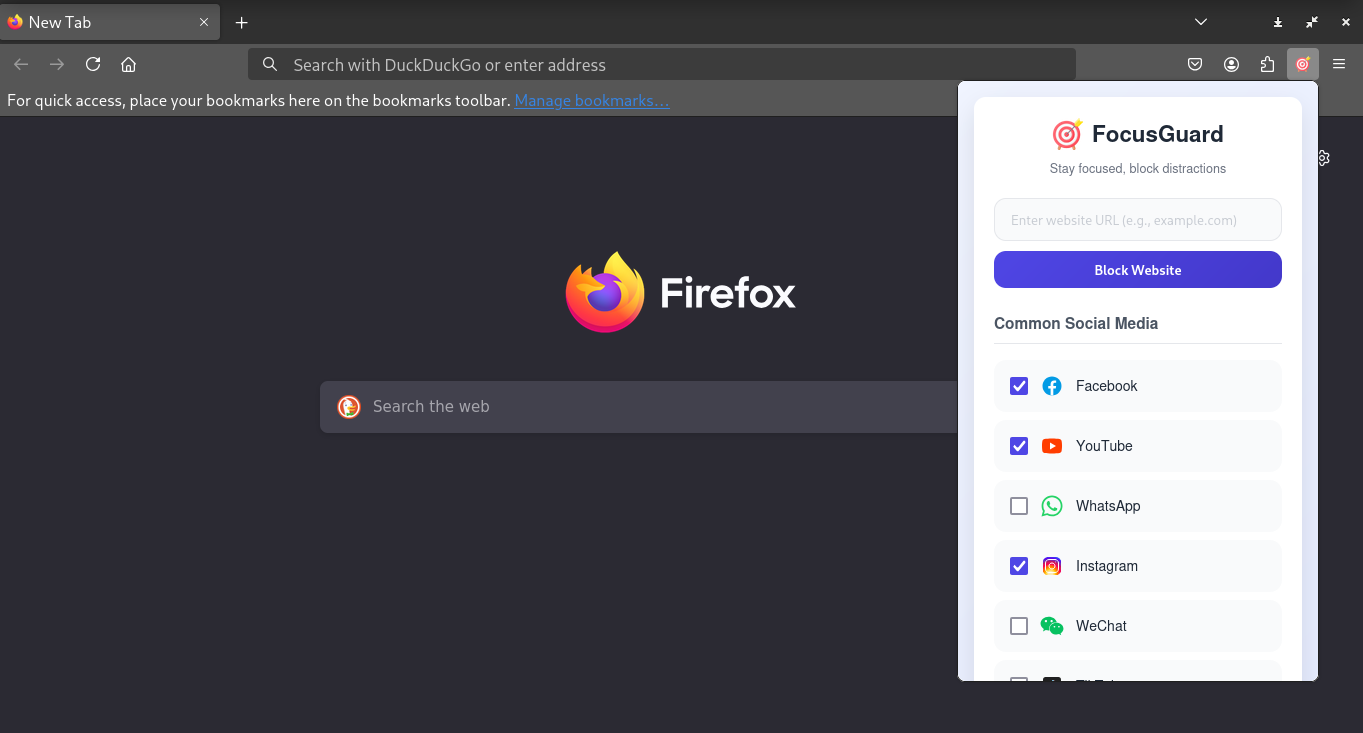List all tabs dropdown arrow
The height and width of the screenshot is (733, 1363).
pyautogui.click(x=1201, y=22)
